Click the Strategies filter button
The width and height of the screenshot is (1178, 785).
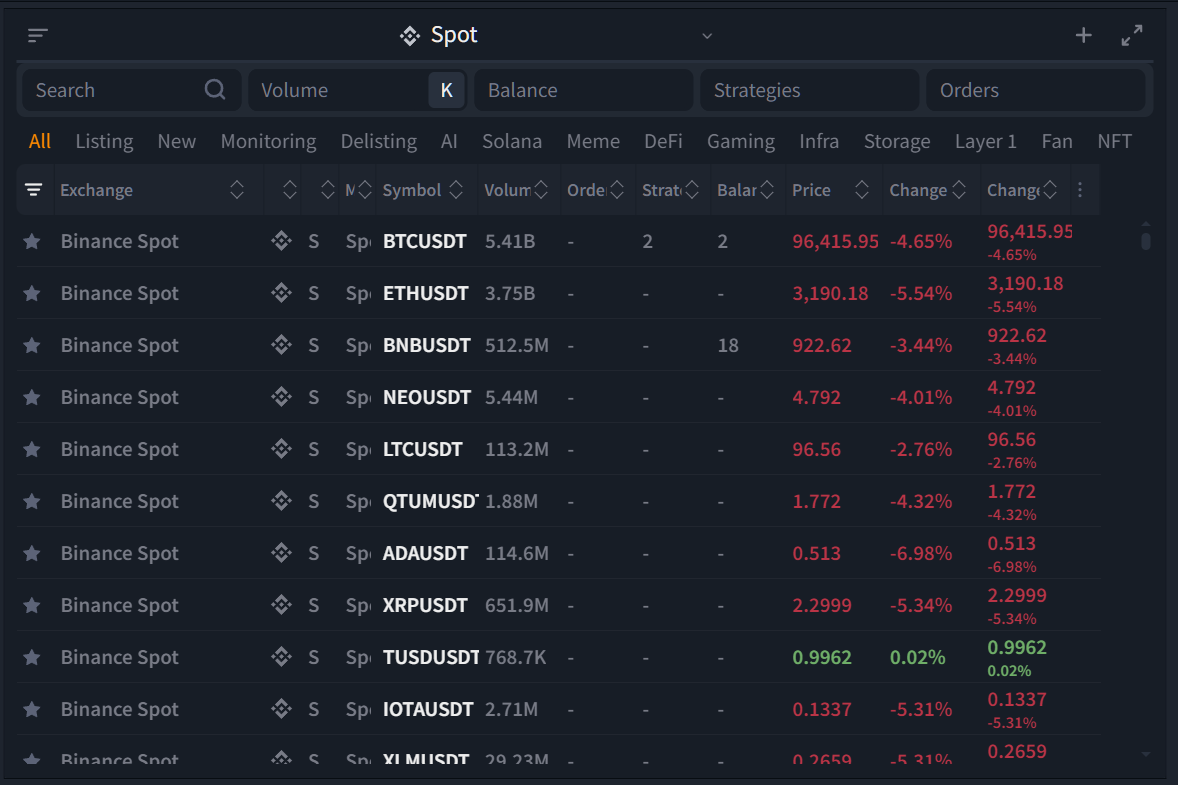click(809, 90)
